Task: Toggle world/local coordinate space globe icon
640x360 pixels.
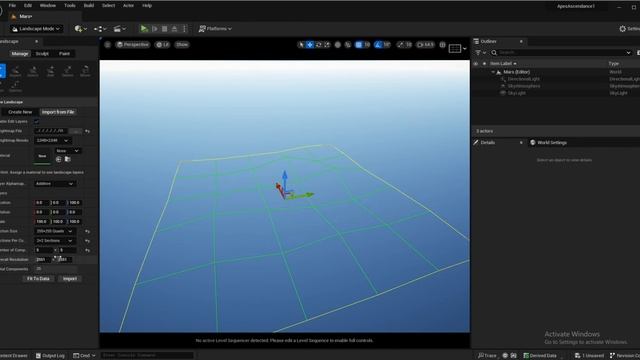Action: (338, 44)
